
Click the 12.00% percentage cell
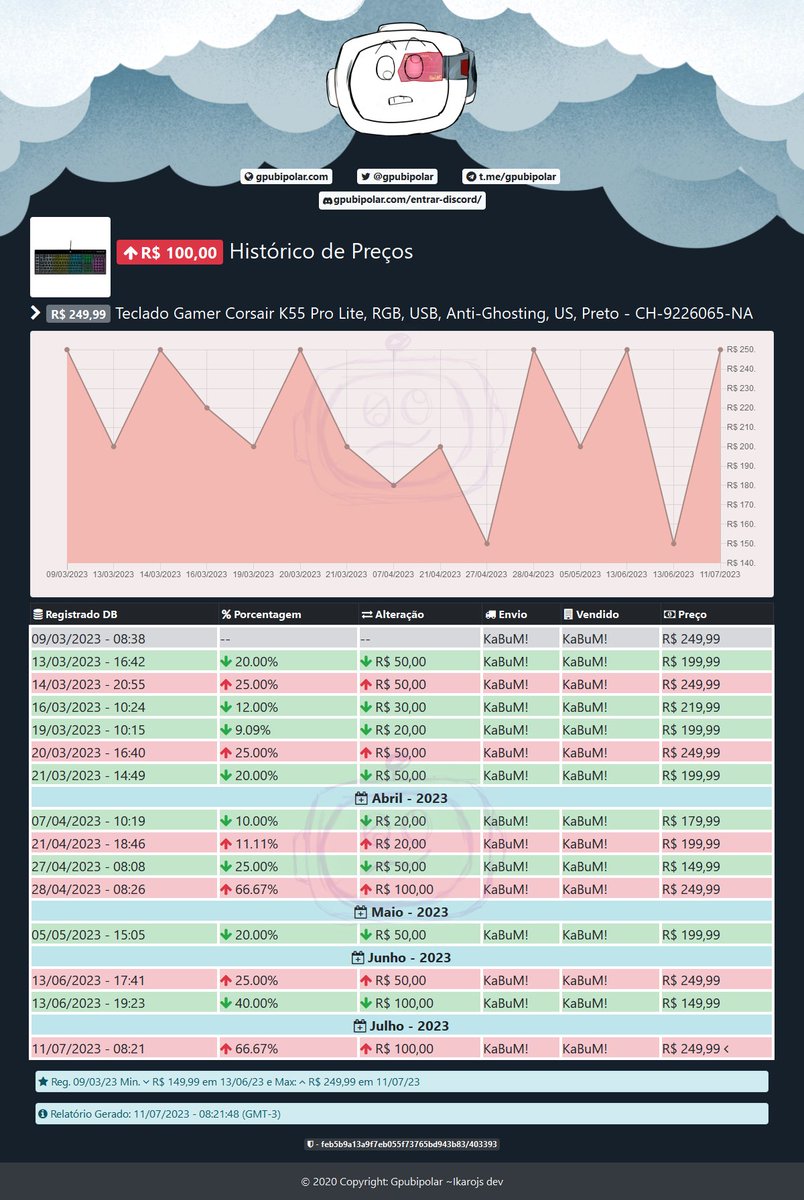pos(287,707)
